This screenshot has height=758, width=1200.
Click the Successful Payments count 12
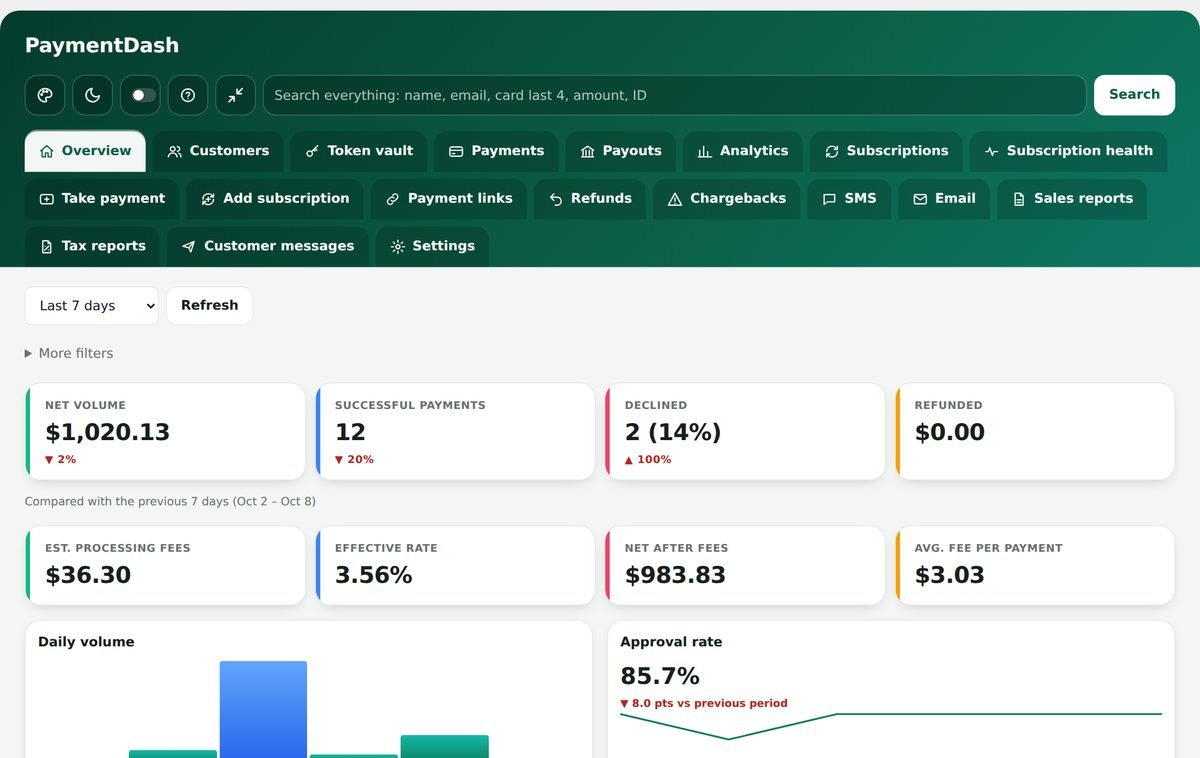pyautogui.click(x=350, y=433)
